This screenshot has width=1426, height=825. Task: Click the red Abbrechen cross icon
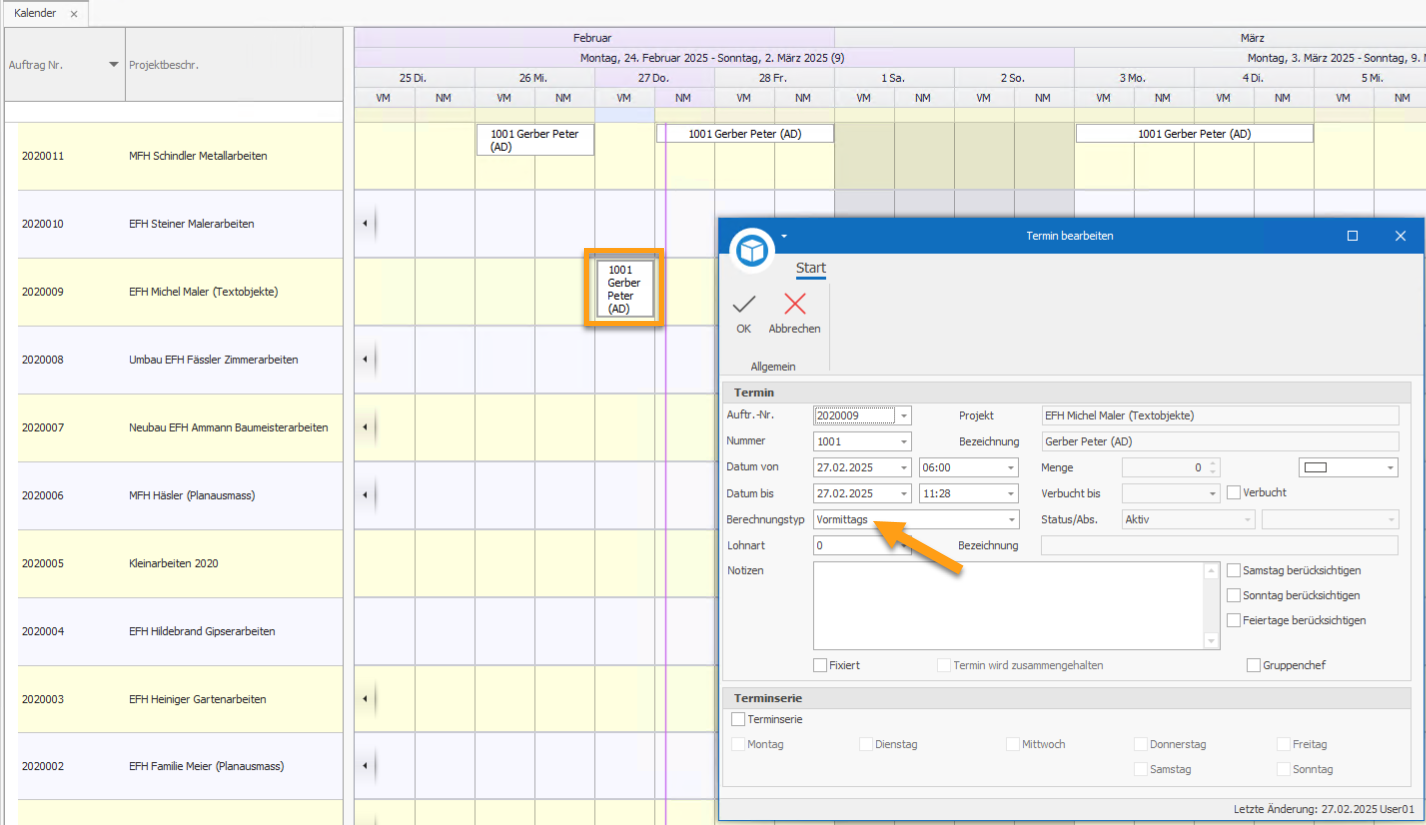pyautogui.click(x=794, y=305)
